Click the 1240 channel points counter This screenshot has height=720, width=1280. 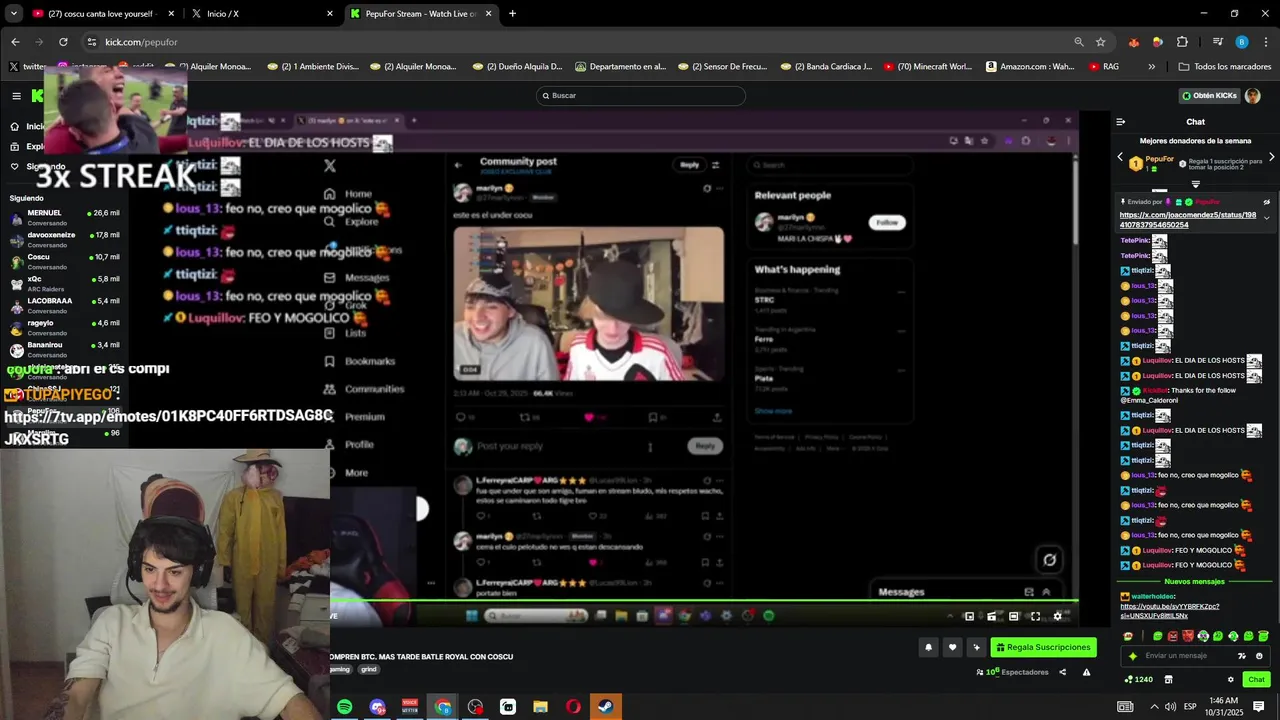[1139, 679]
